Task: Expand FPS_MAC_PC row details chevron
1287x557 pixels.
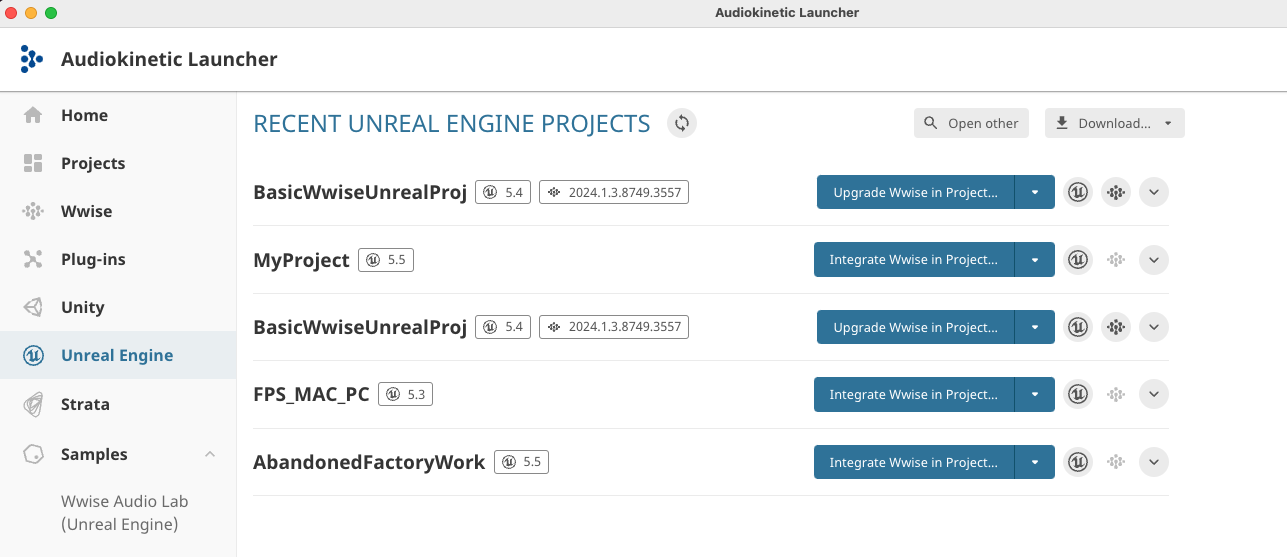Action: pos(1154,395)
